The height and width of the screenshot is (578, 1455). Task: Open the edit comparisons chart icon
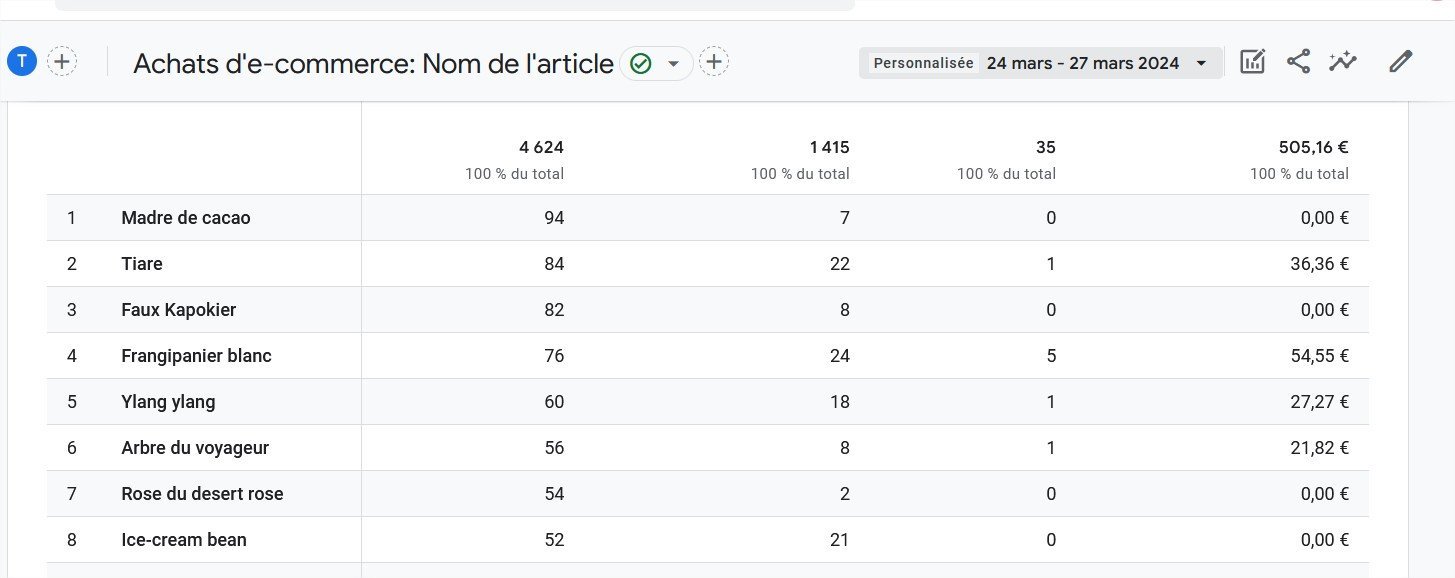coord(1252,62)
